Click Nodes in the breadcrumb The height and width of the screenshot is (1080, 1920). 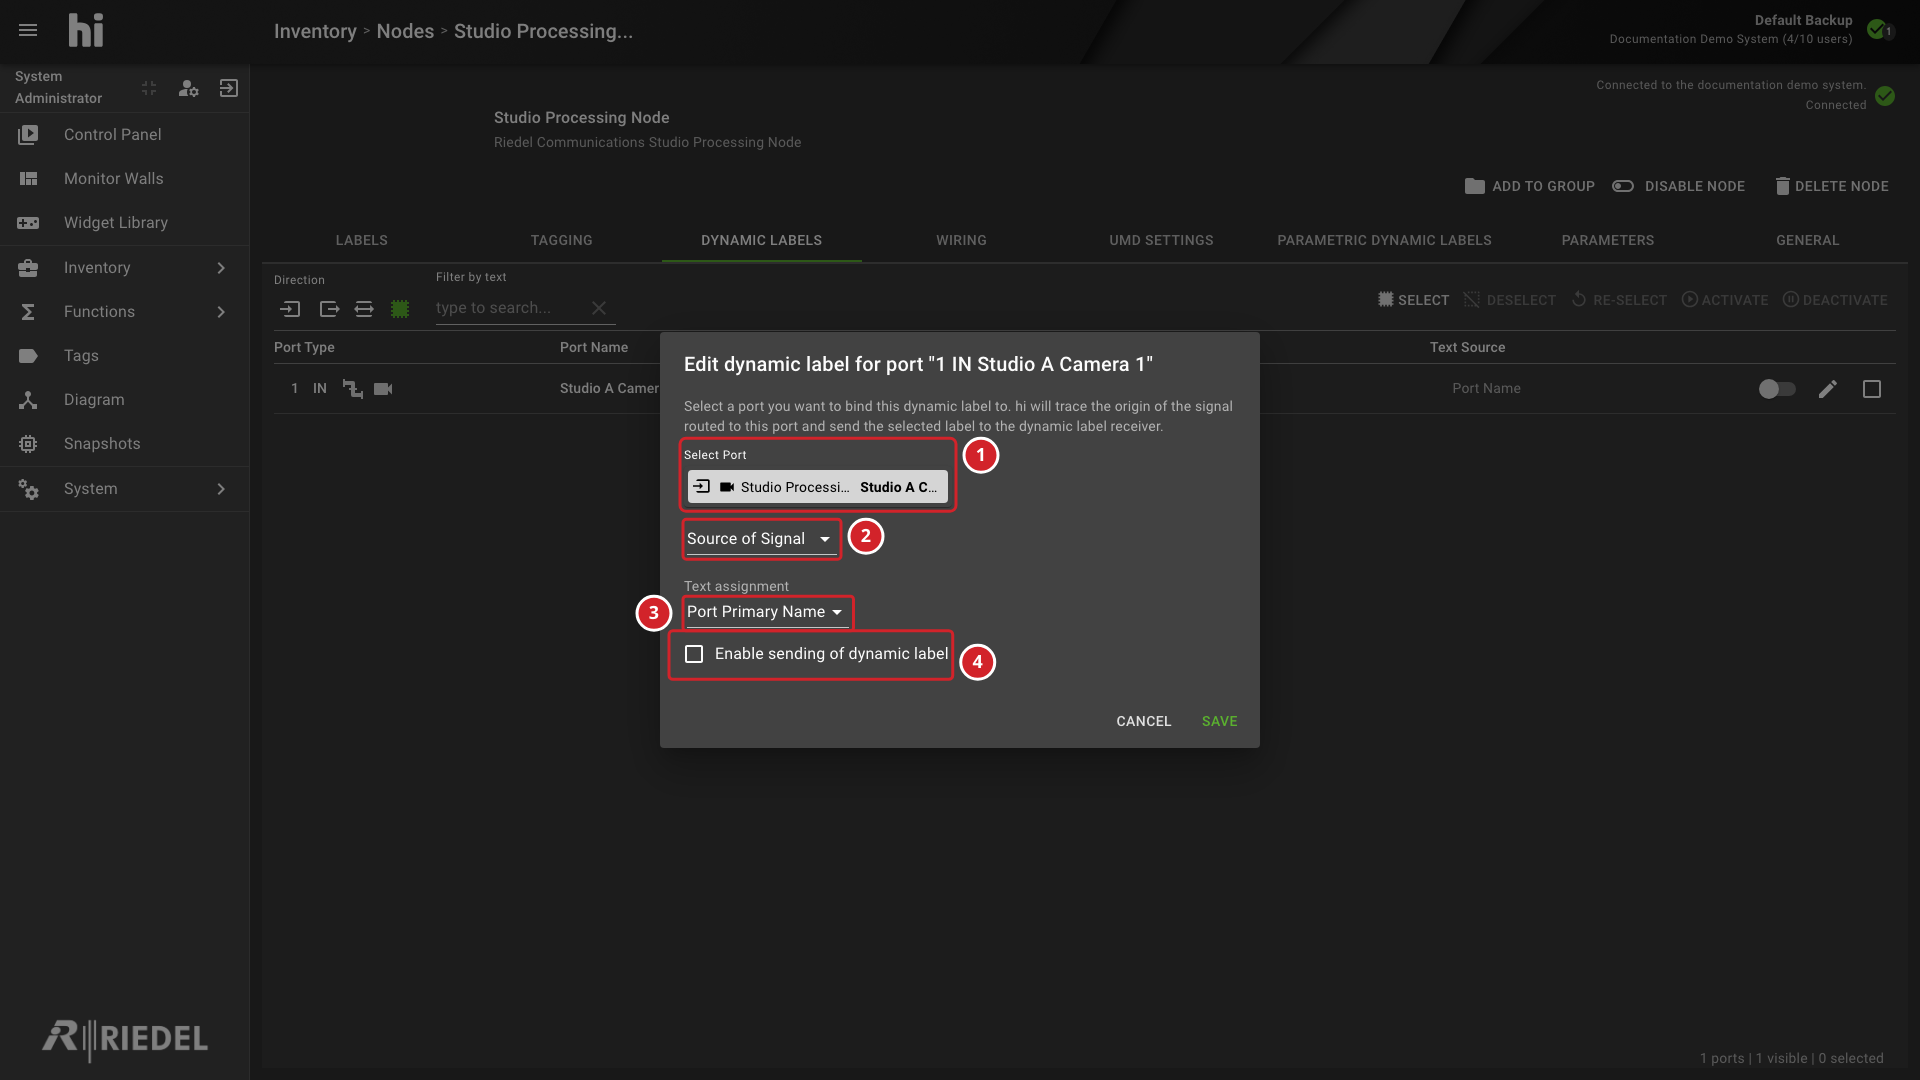pos(405,31)
